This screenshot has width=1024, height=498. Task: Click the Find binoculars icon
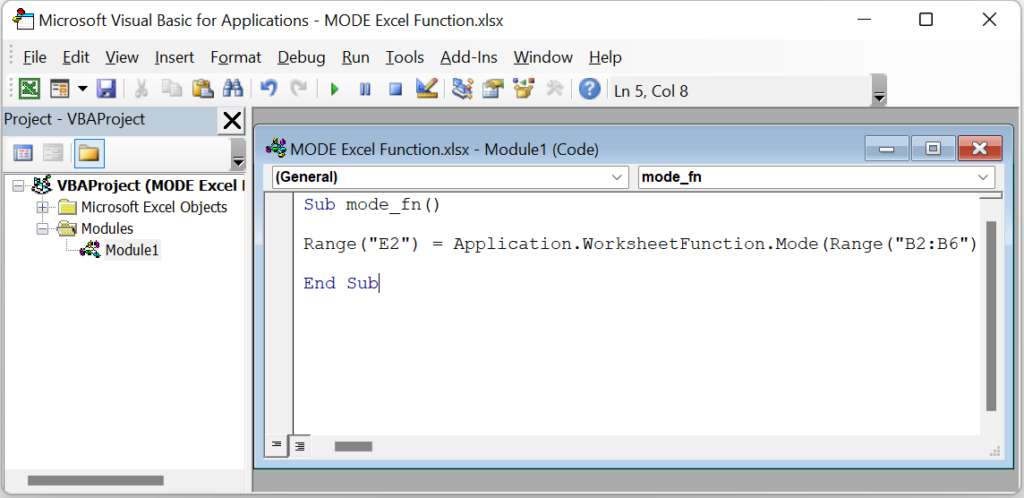(233, 89)
